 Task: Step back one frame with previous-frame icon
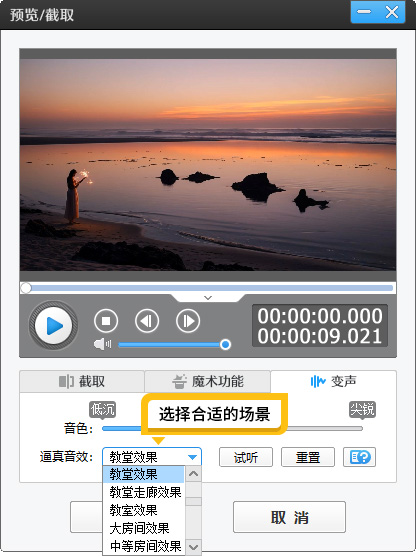[x=147, y=321]
